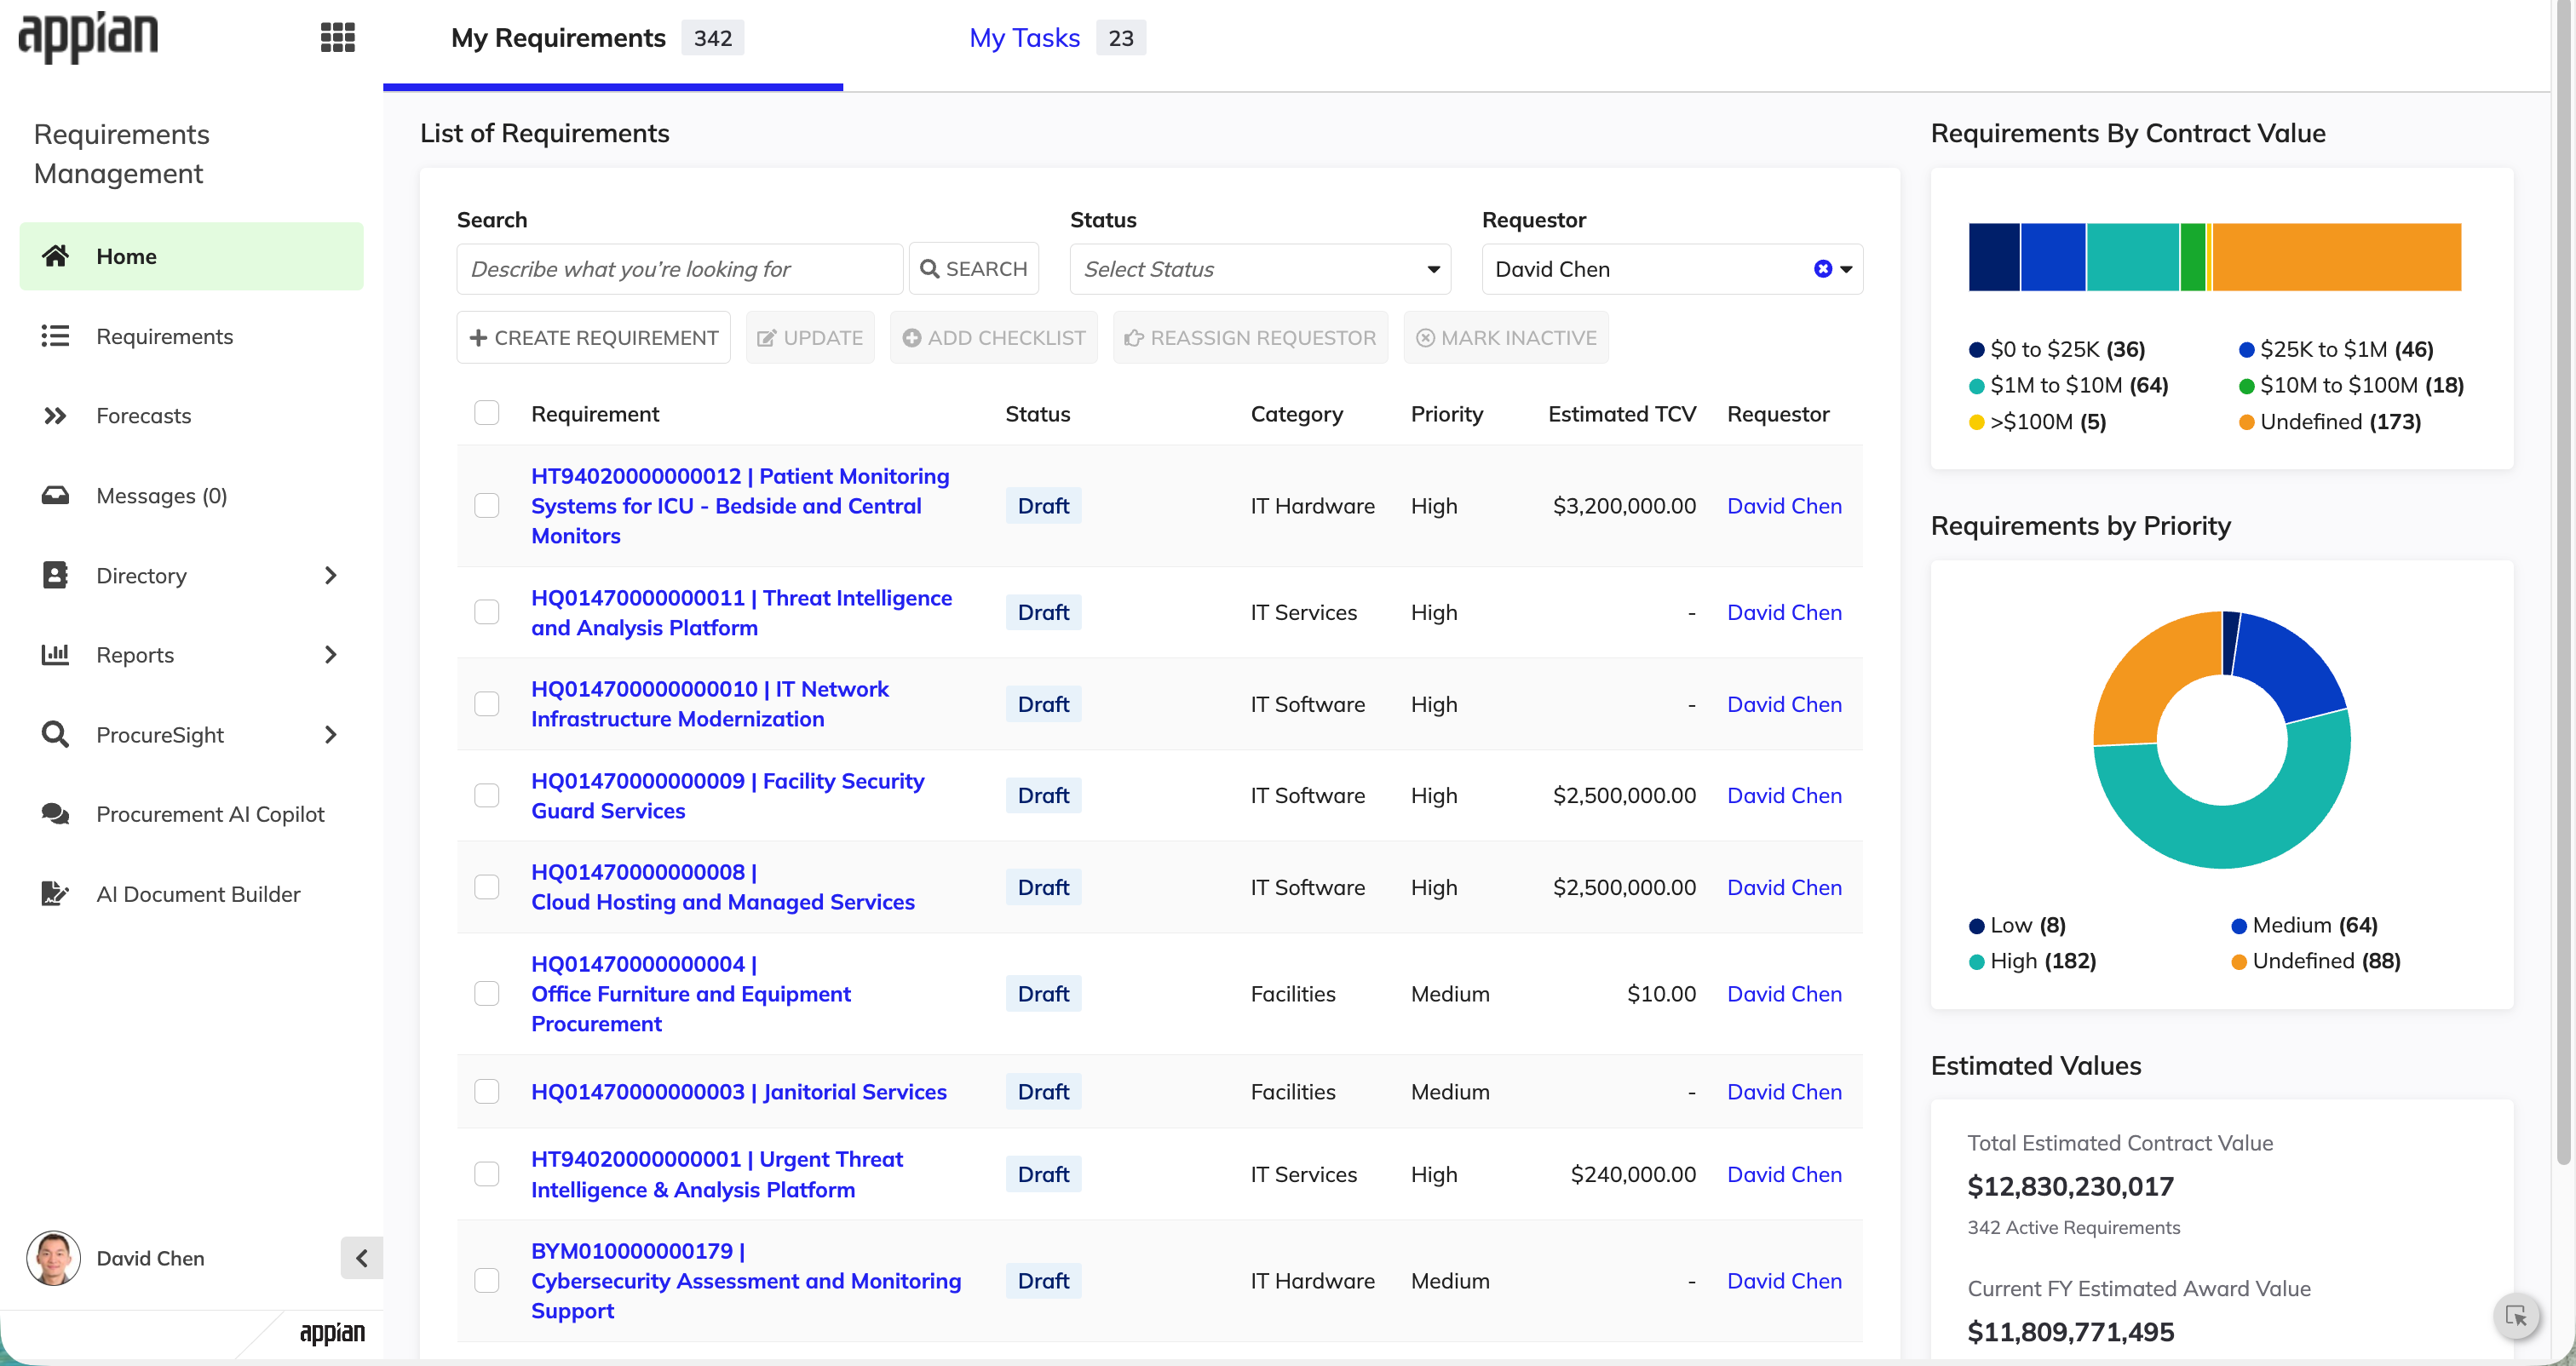Image resolution: width=2576 pixels, height=1366 pixels.
Task: Check the IT Network Infrastructure Modernization checkbox
Action: point(487,704)
